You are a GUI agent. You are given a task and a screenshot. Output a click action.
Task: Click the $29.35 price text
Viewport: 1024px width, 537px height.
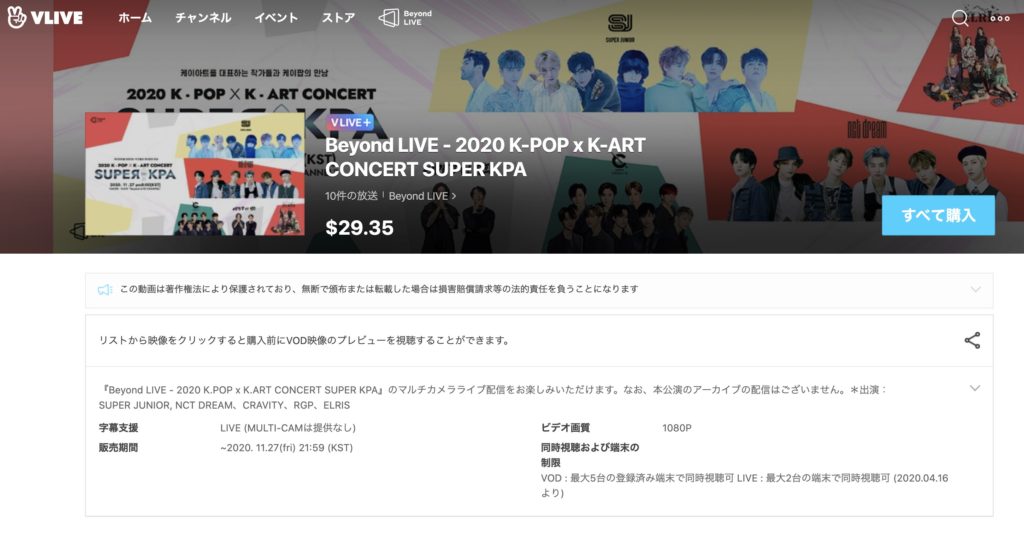(360, 227)
